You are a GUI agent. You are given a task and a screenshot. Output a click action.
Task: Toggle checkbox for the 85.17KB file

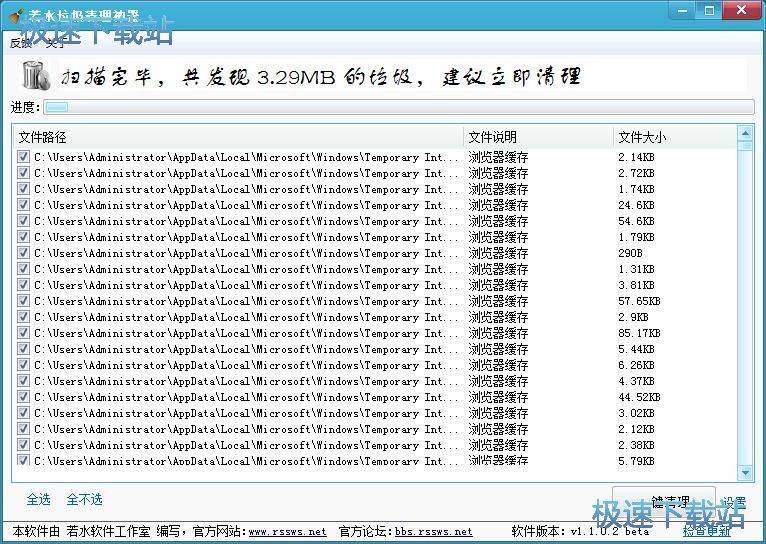[23, 333]
